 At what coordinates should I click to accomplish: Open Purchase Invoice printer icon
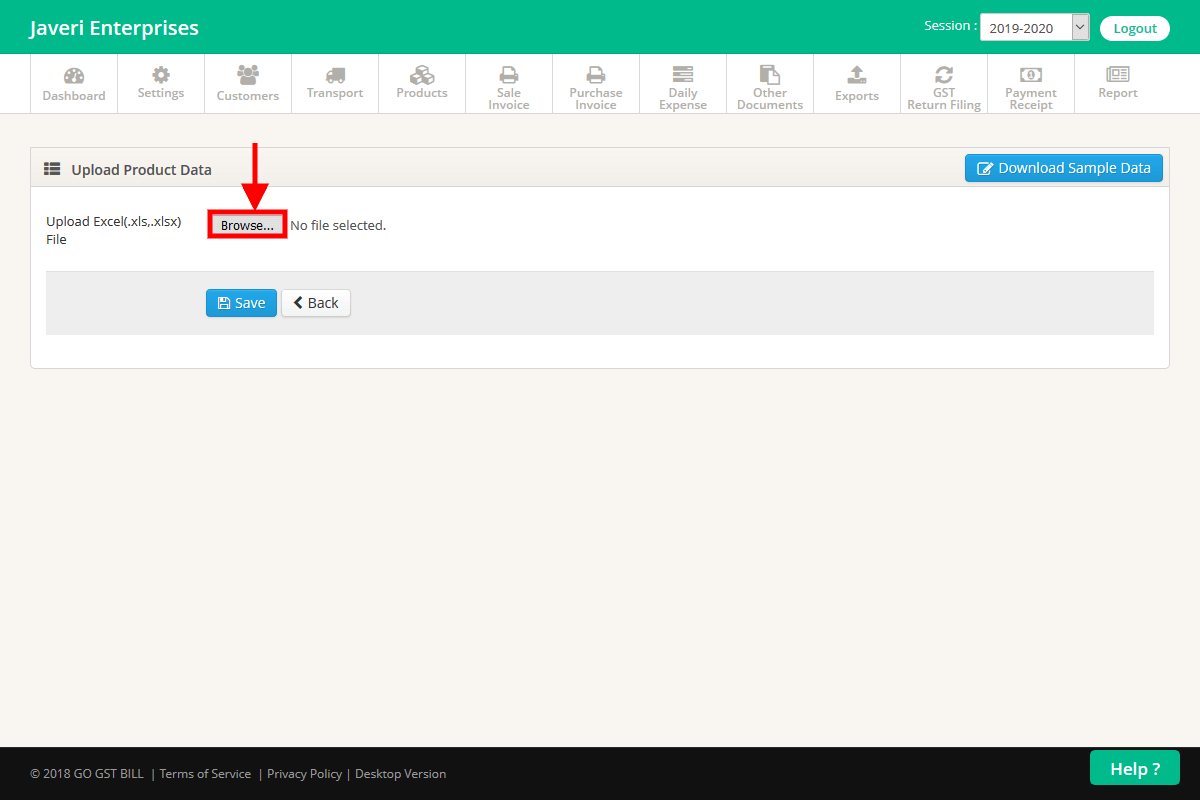[596, 75]
